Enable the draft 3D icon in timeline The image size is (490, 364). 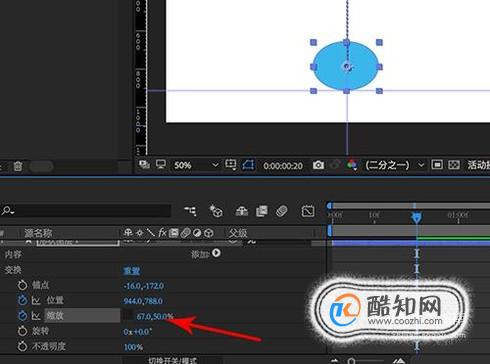216,211
